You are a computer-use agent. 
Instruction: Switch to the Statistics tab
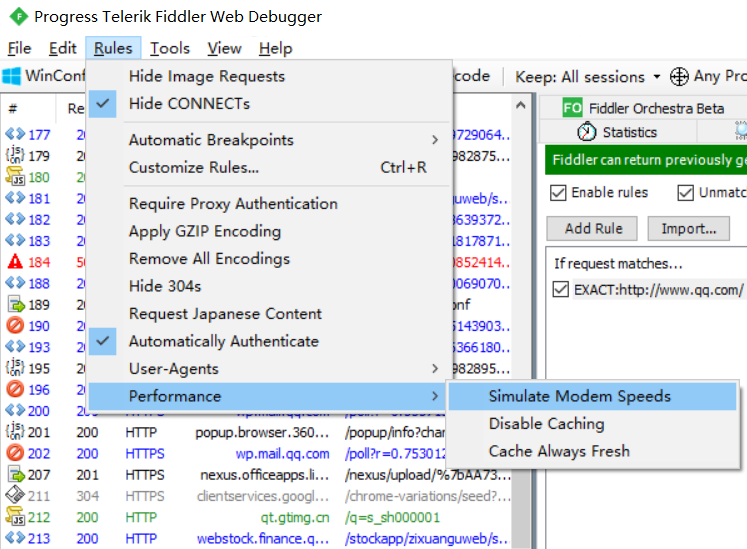(618, 132)
